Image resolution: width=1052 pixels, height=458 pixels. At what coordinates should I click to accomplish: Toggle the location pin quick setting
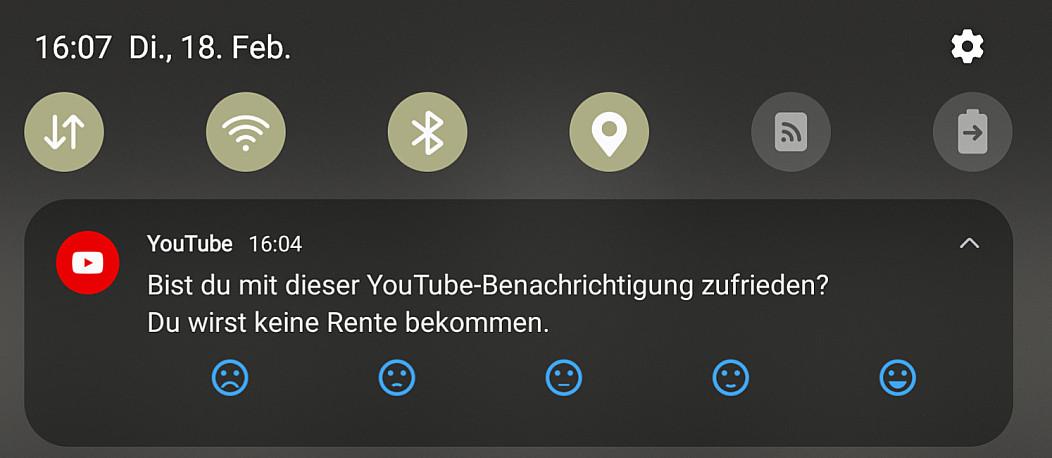tap(609, 132)
